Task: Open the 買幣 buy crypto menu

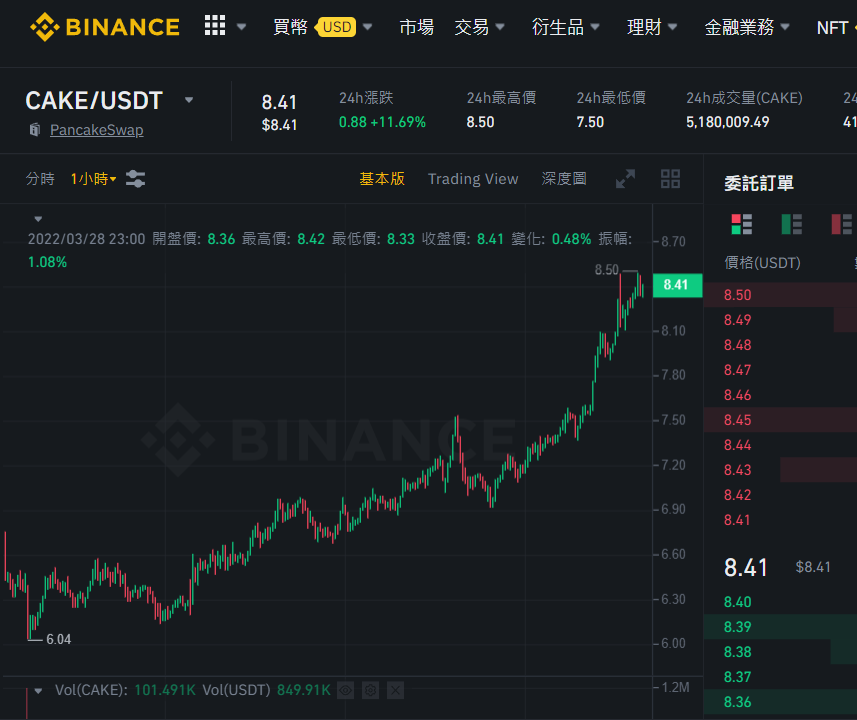Action: pyautogui.click(x=290, y=27)
